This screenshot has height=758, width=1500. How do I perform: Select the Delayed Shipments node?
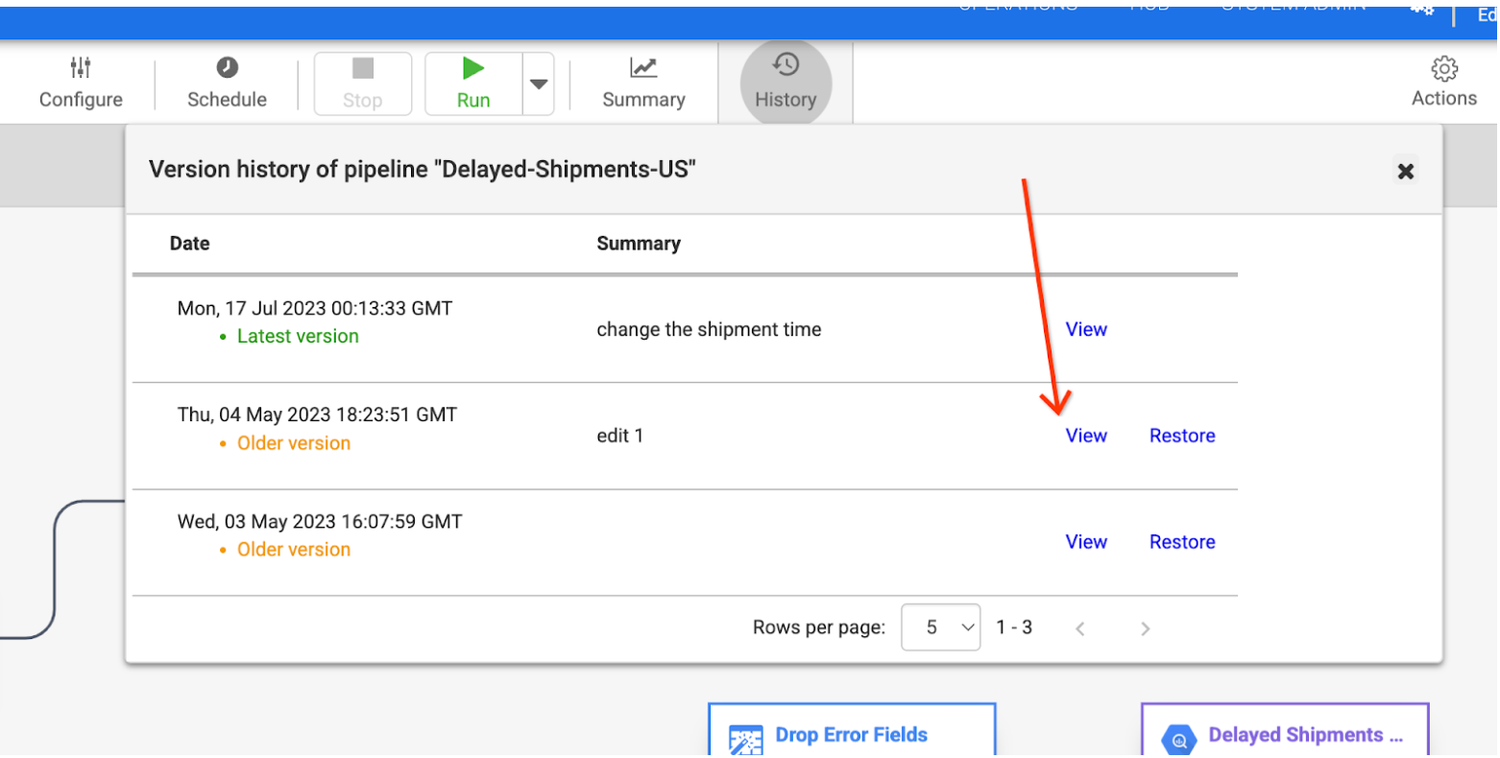pyautogui.click(x=1285, y=731)
